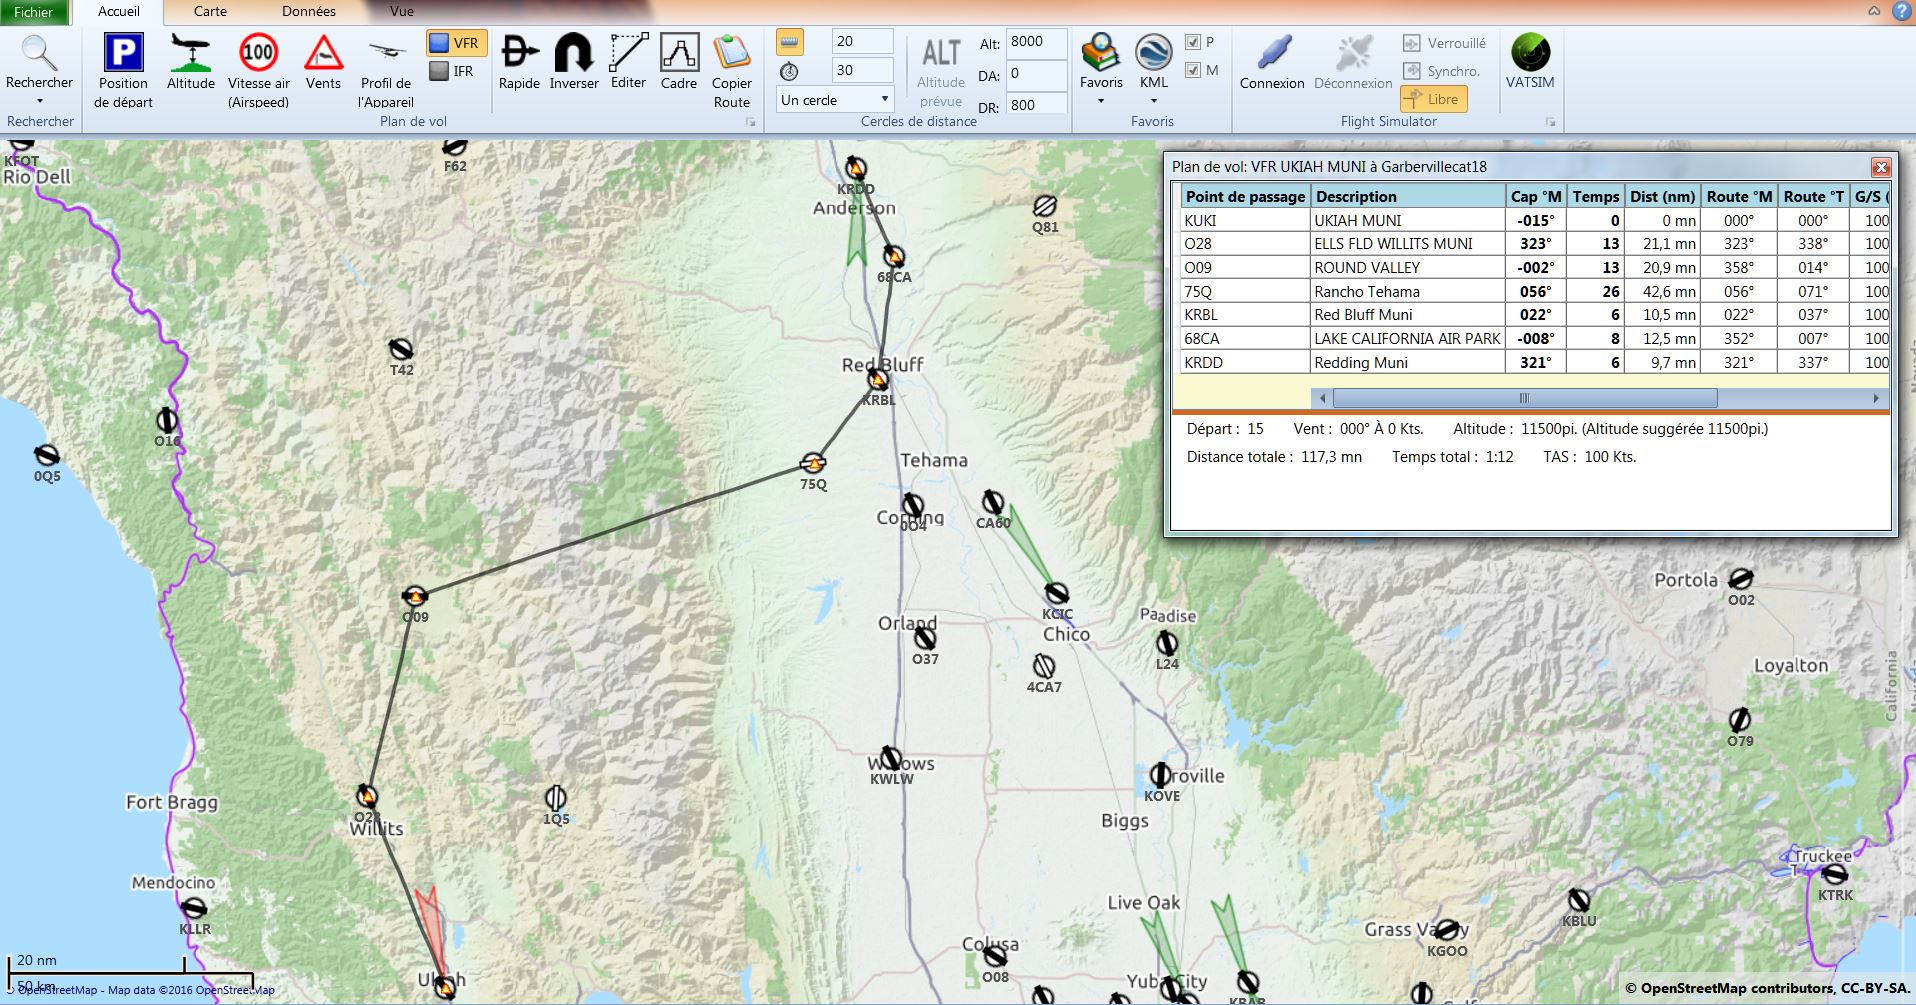
Task: Toggle the Verrouillé option
Action: 1444,43
